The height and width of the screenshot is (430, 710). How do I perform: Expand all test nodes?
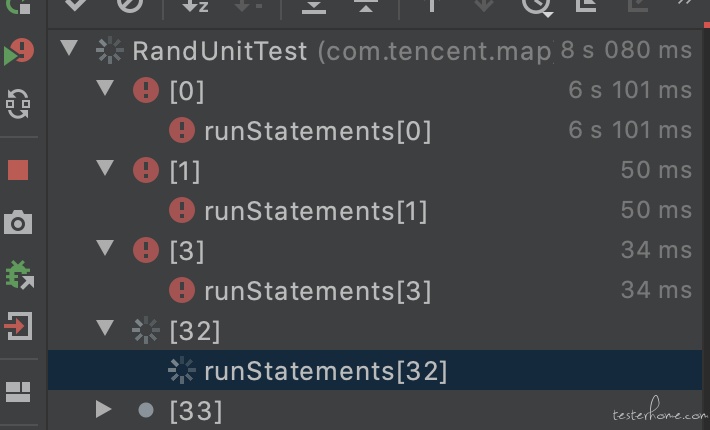tap(314, 5)
